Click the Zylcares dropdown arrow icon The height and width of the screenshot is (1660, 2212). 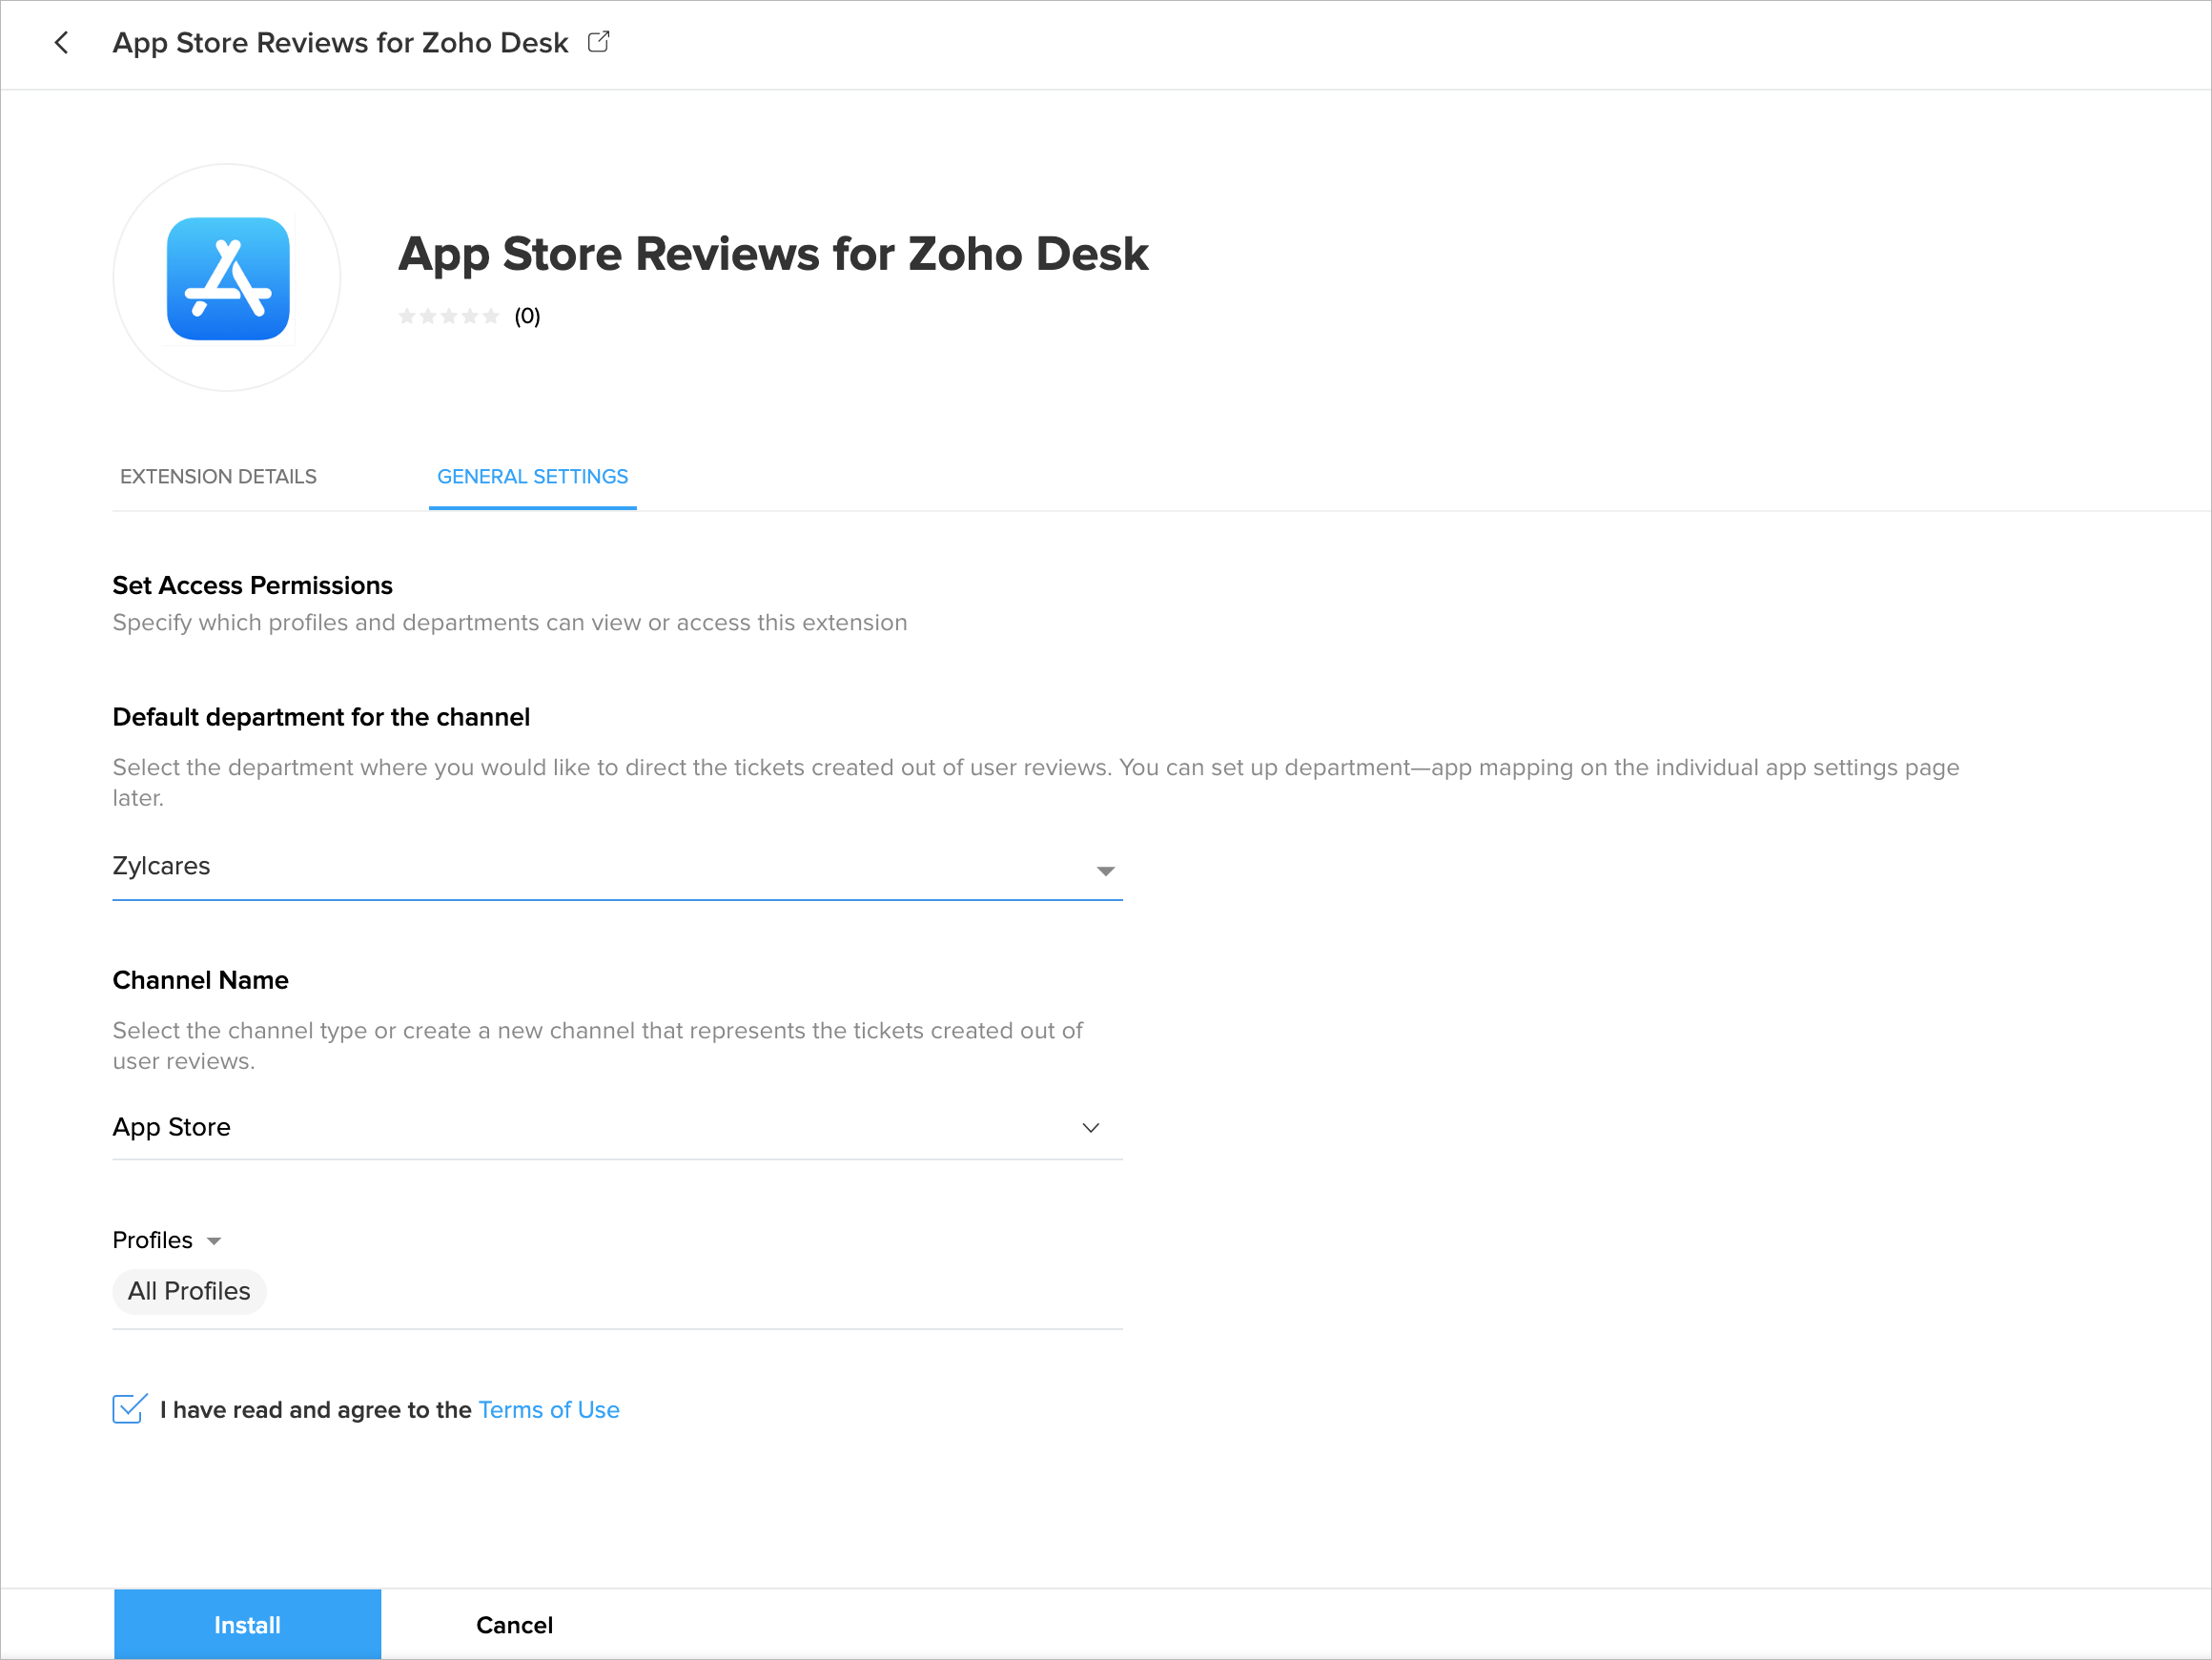1105,871
